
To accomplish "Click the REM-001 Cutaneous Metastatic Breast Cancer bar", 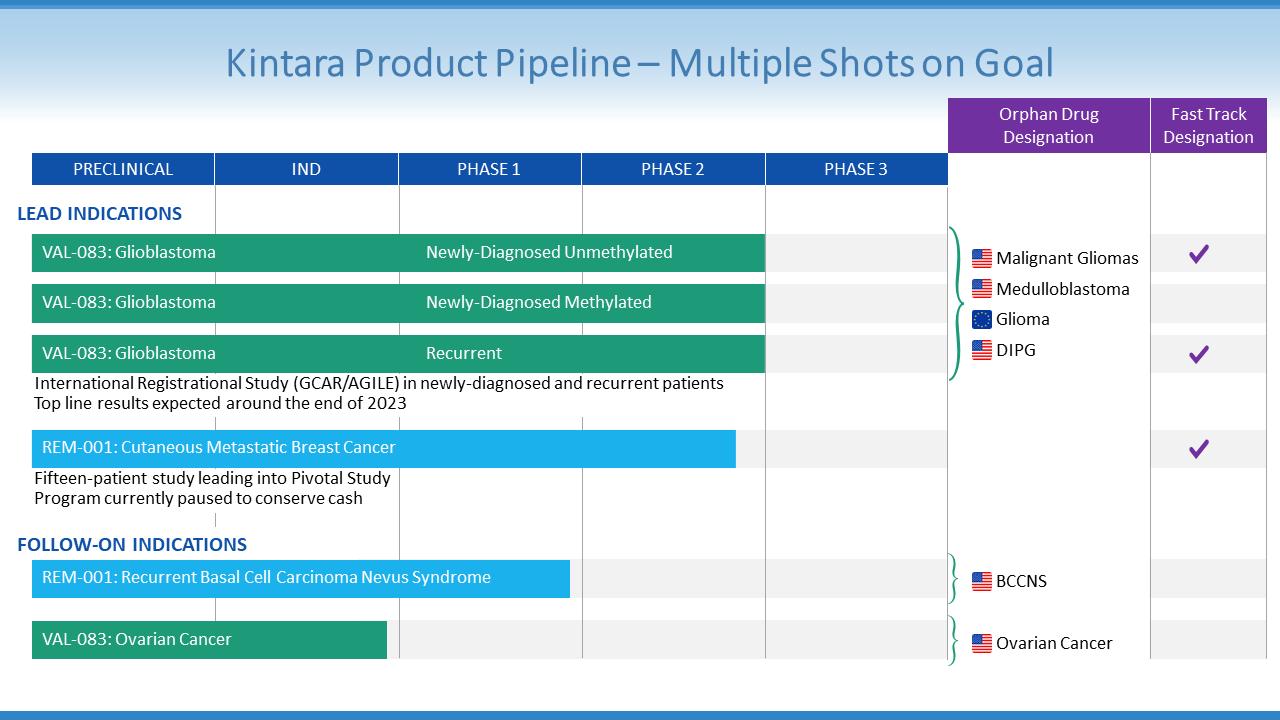I will (384, 449).
